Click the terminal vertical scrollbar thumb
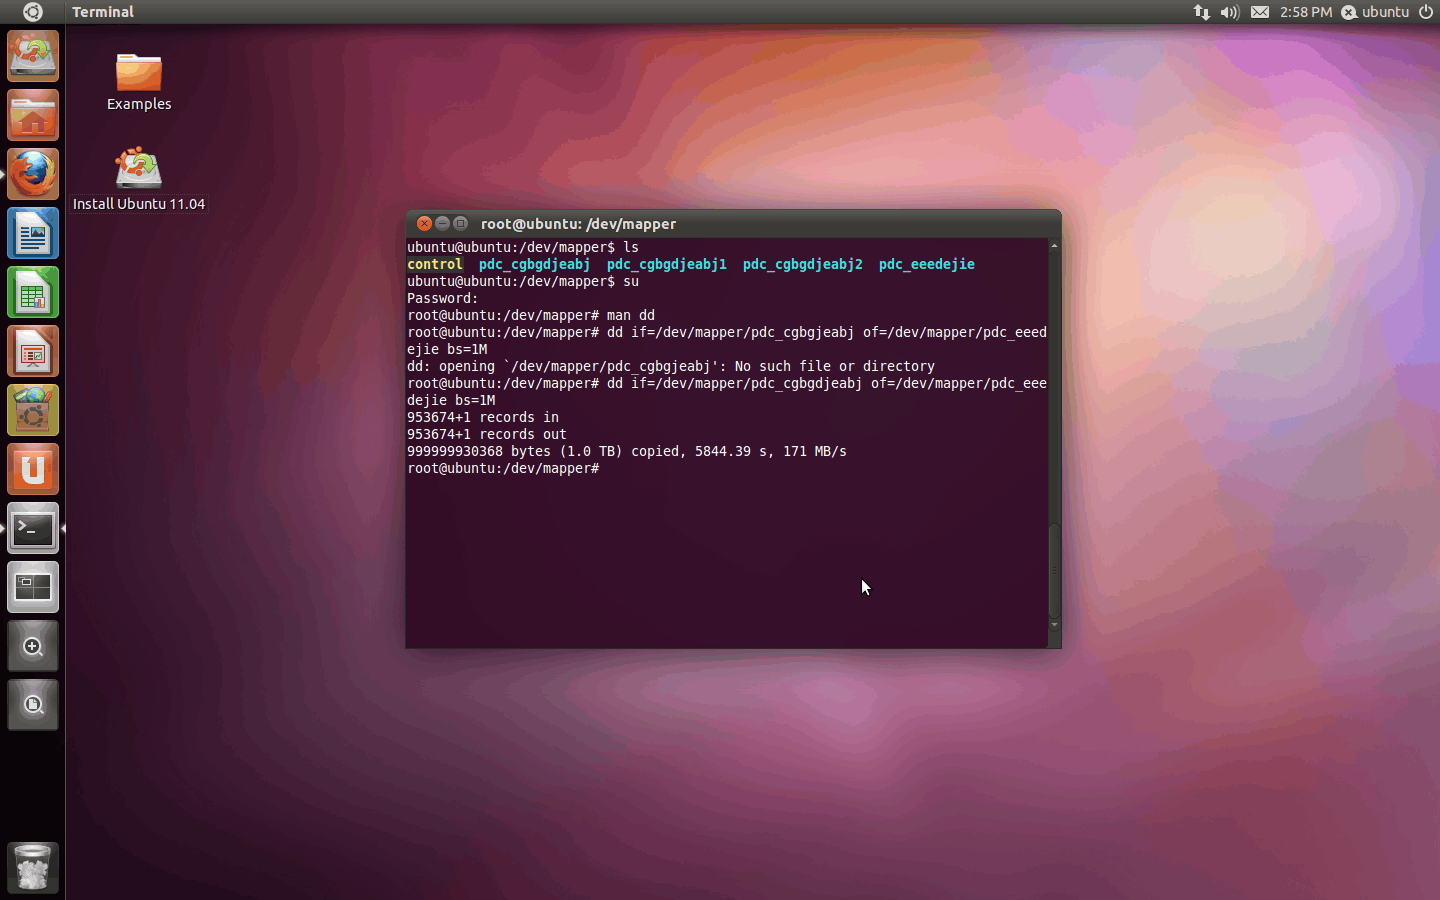 click(1054, 570)
